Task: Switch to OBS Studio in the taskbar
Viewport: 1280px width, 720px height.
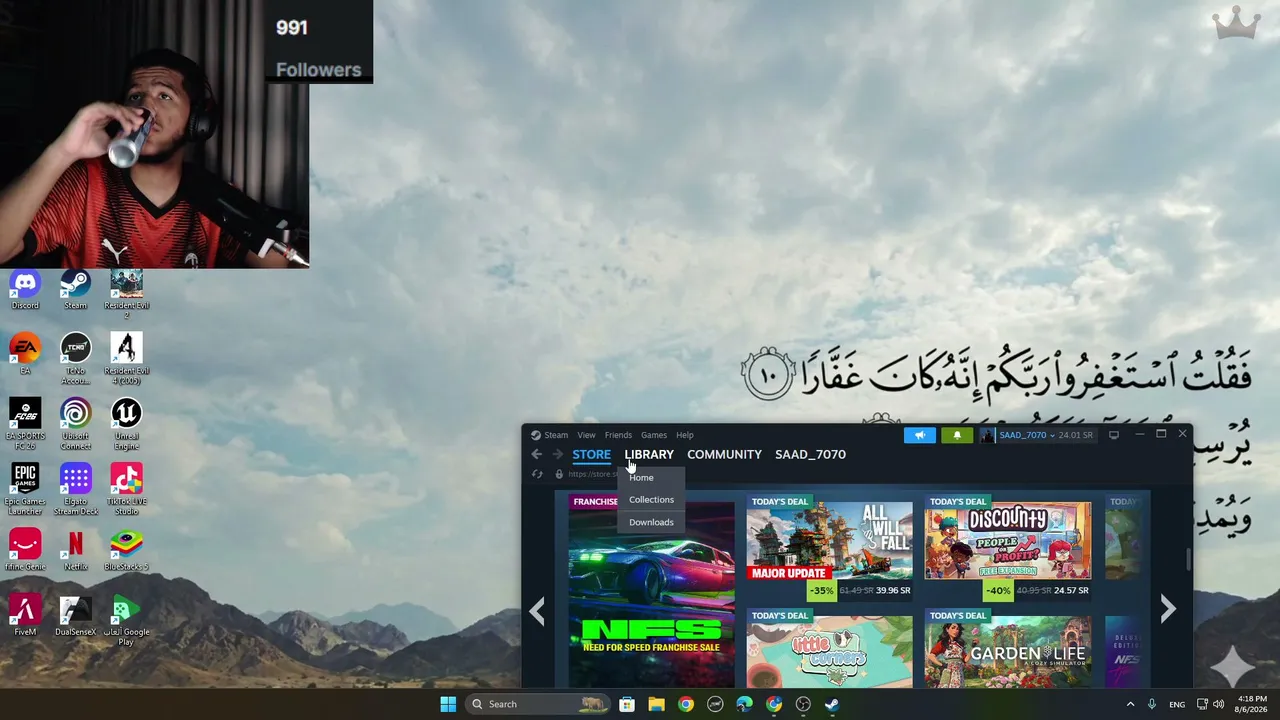Action: click(803, 704)
